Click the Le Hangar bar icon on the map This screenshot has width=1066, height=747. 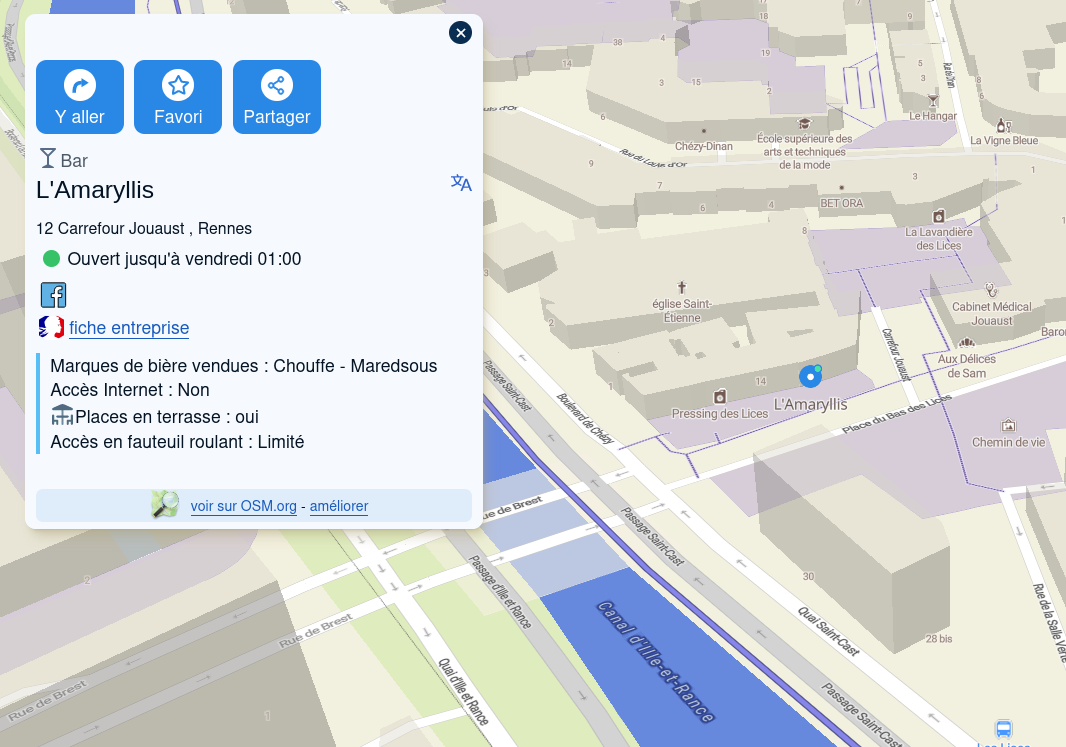point(933,100)
